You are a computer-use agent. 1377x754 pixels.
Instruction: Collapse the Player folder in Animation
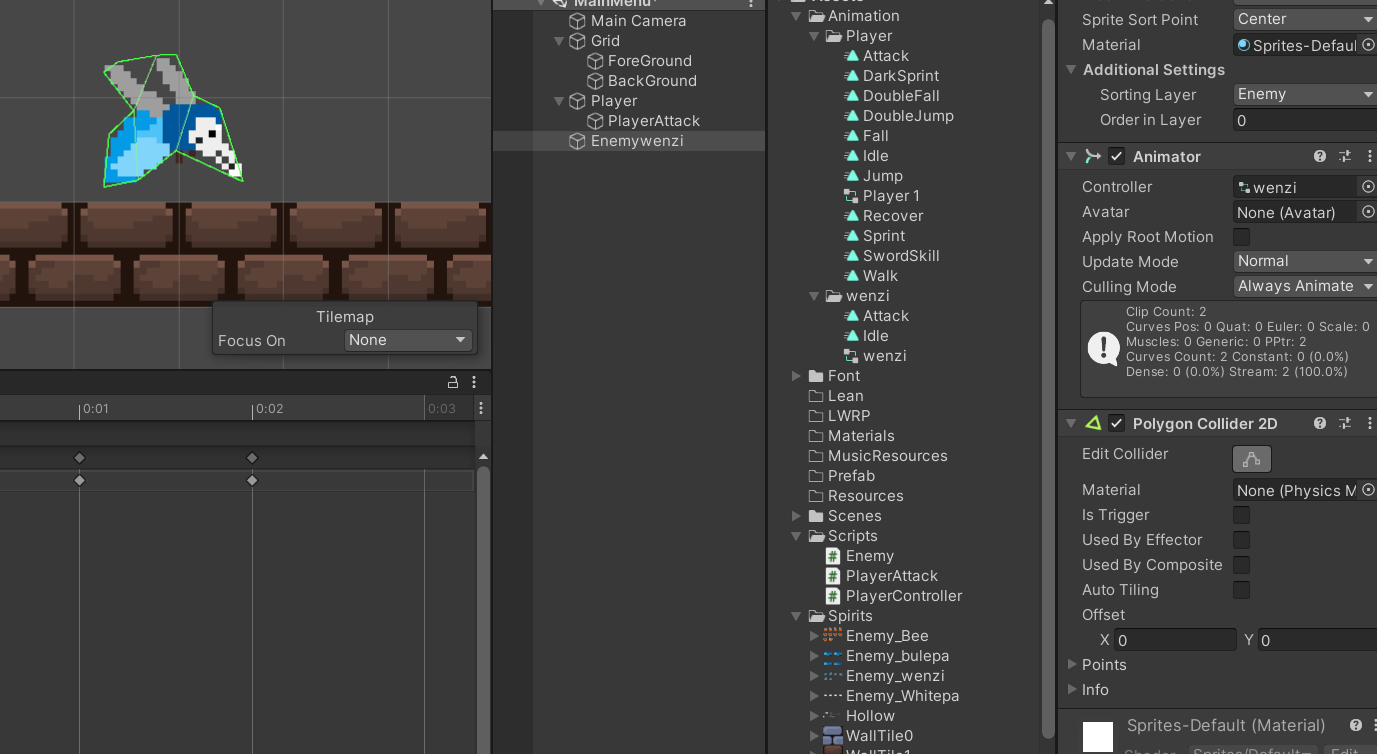click(814, 36)
